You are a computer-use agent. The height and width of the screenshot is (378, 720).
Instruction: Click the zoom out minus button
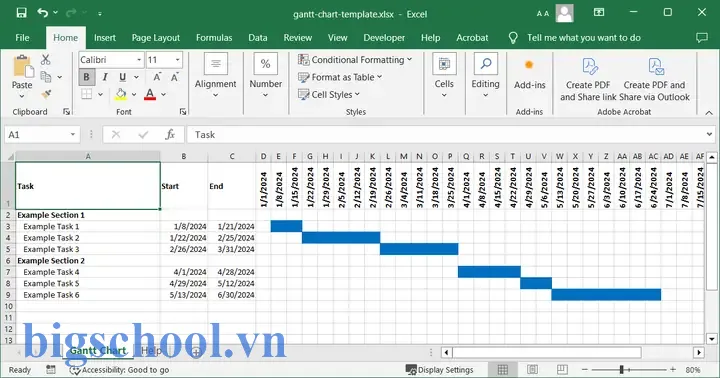pyautogui.click(x=585, y=370)
